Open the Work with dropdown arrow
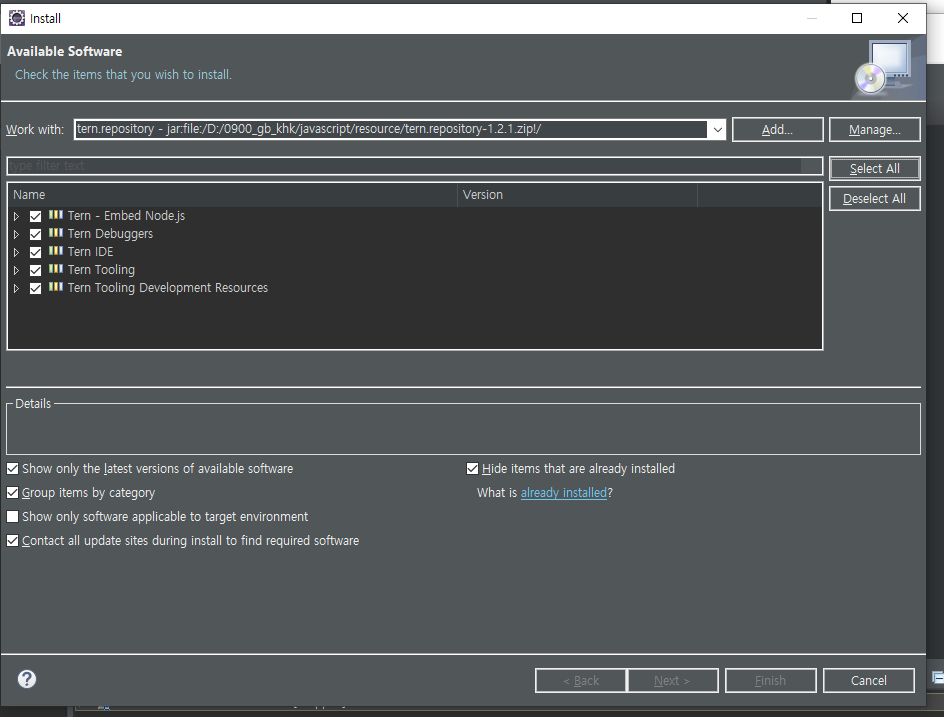Image resolution: width=944 pixels, height=717 pixels. 717,129
